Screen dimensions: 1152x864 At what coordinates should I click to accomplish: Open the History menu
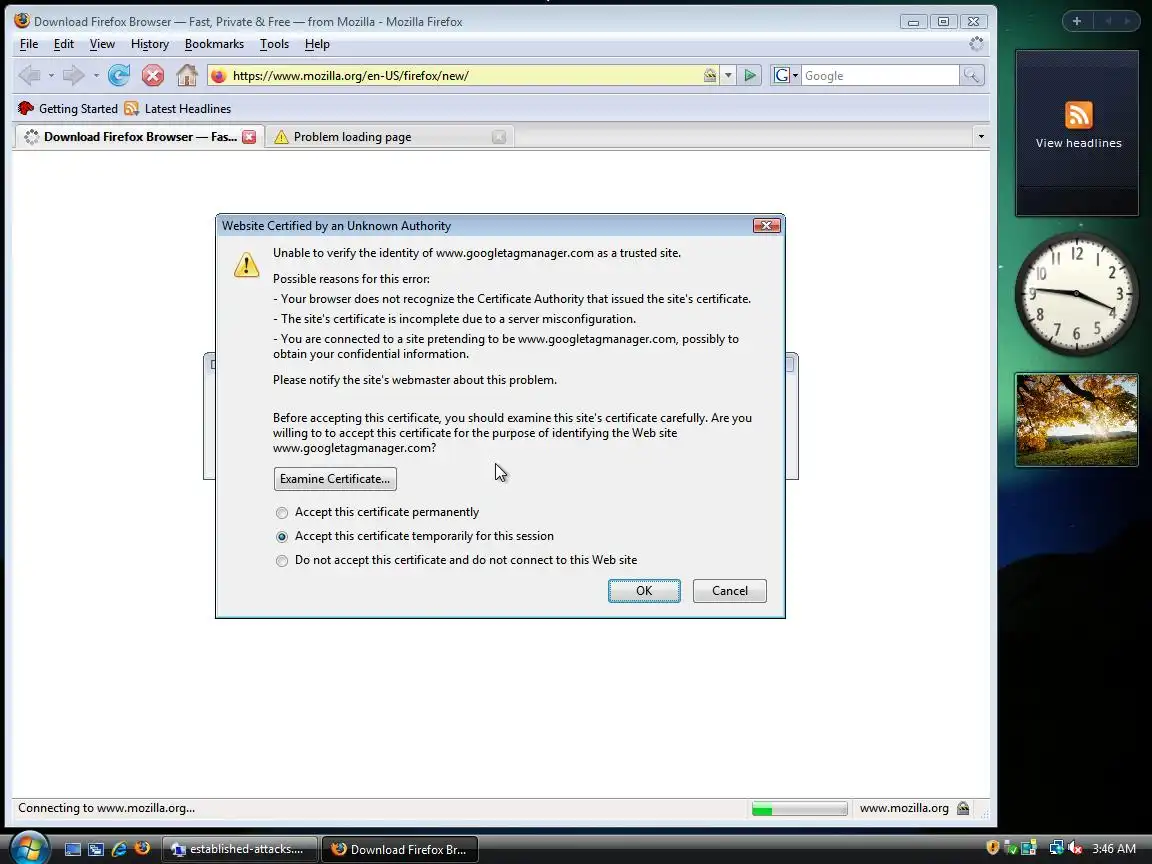click(150, 44)
